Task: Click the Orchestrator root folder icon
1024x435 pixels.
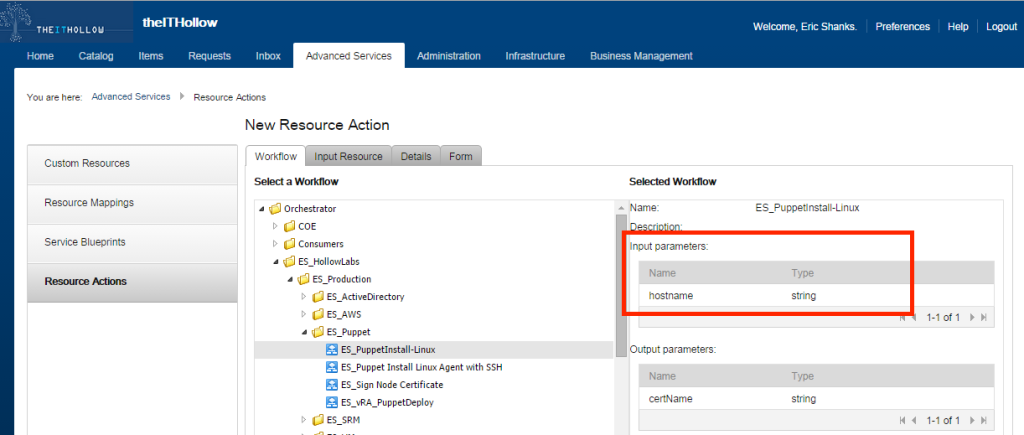Action: (x=275, y=209)
